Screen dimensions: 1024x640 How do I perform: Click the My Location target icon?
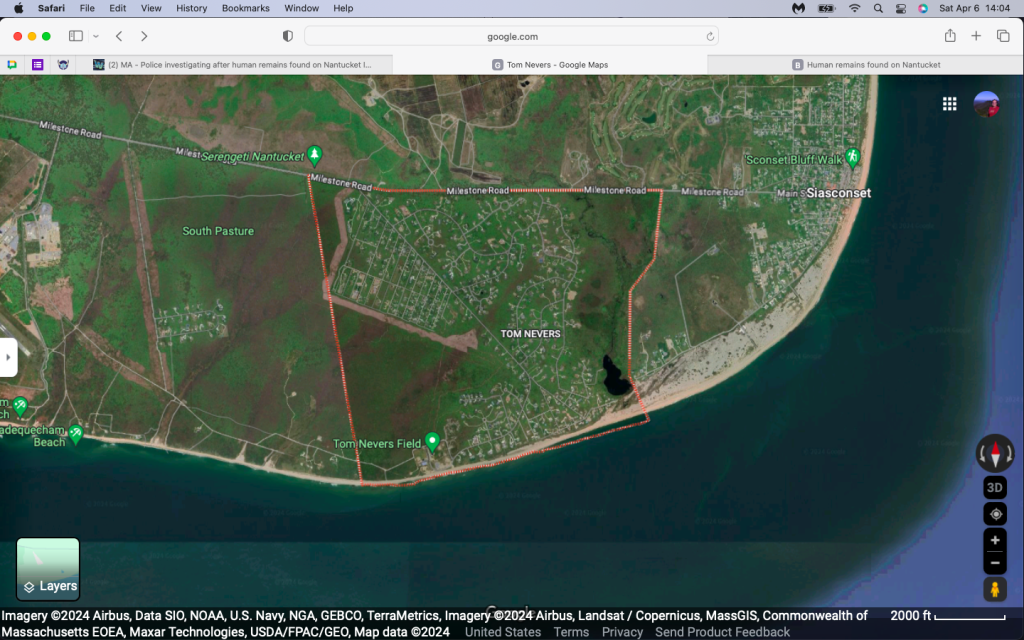click(995, 514)
